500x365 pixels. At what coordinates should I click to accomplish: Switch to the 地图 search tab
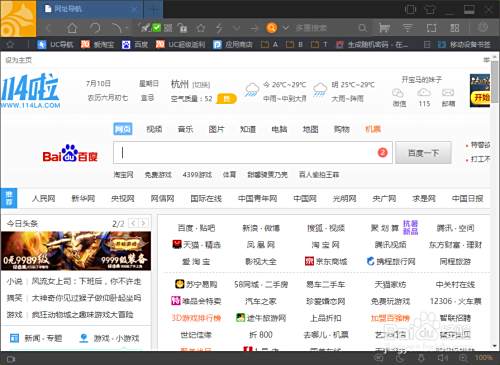310,129
